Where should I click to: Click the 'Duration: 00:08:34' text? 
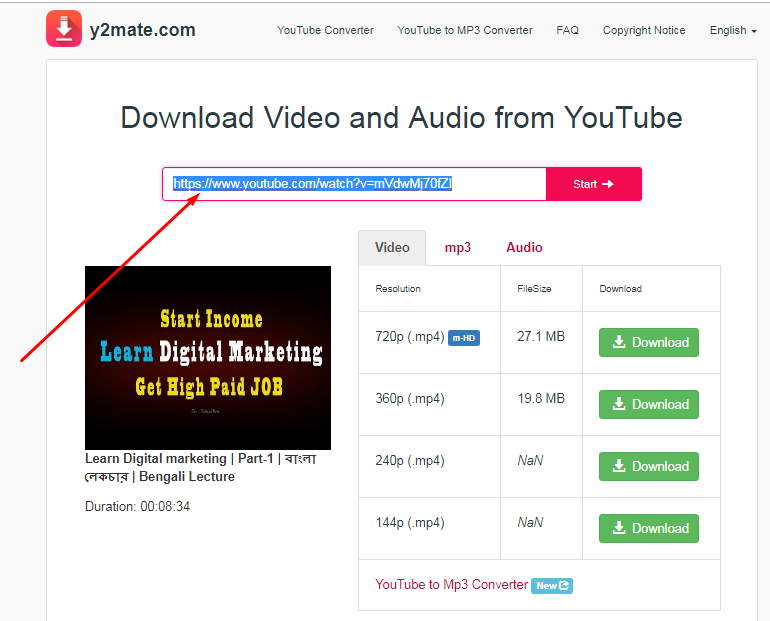(138, 506)
